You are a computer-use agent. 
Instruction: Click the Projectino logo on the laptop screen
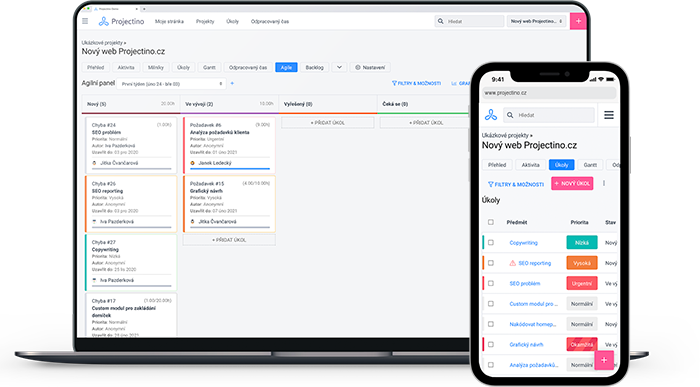coord(121,21)
